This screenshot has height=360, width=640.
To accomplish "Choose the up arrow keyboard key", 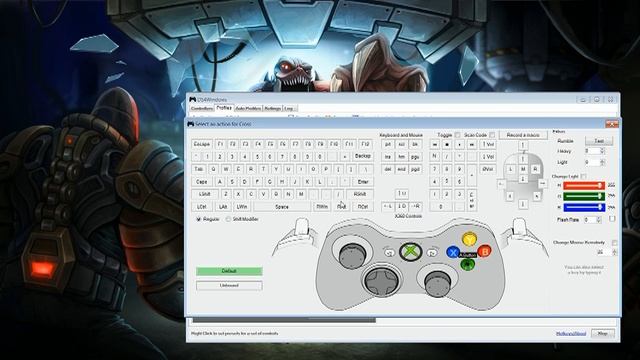I will coord(402,193).
